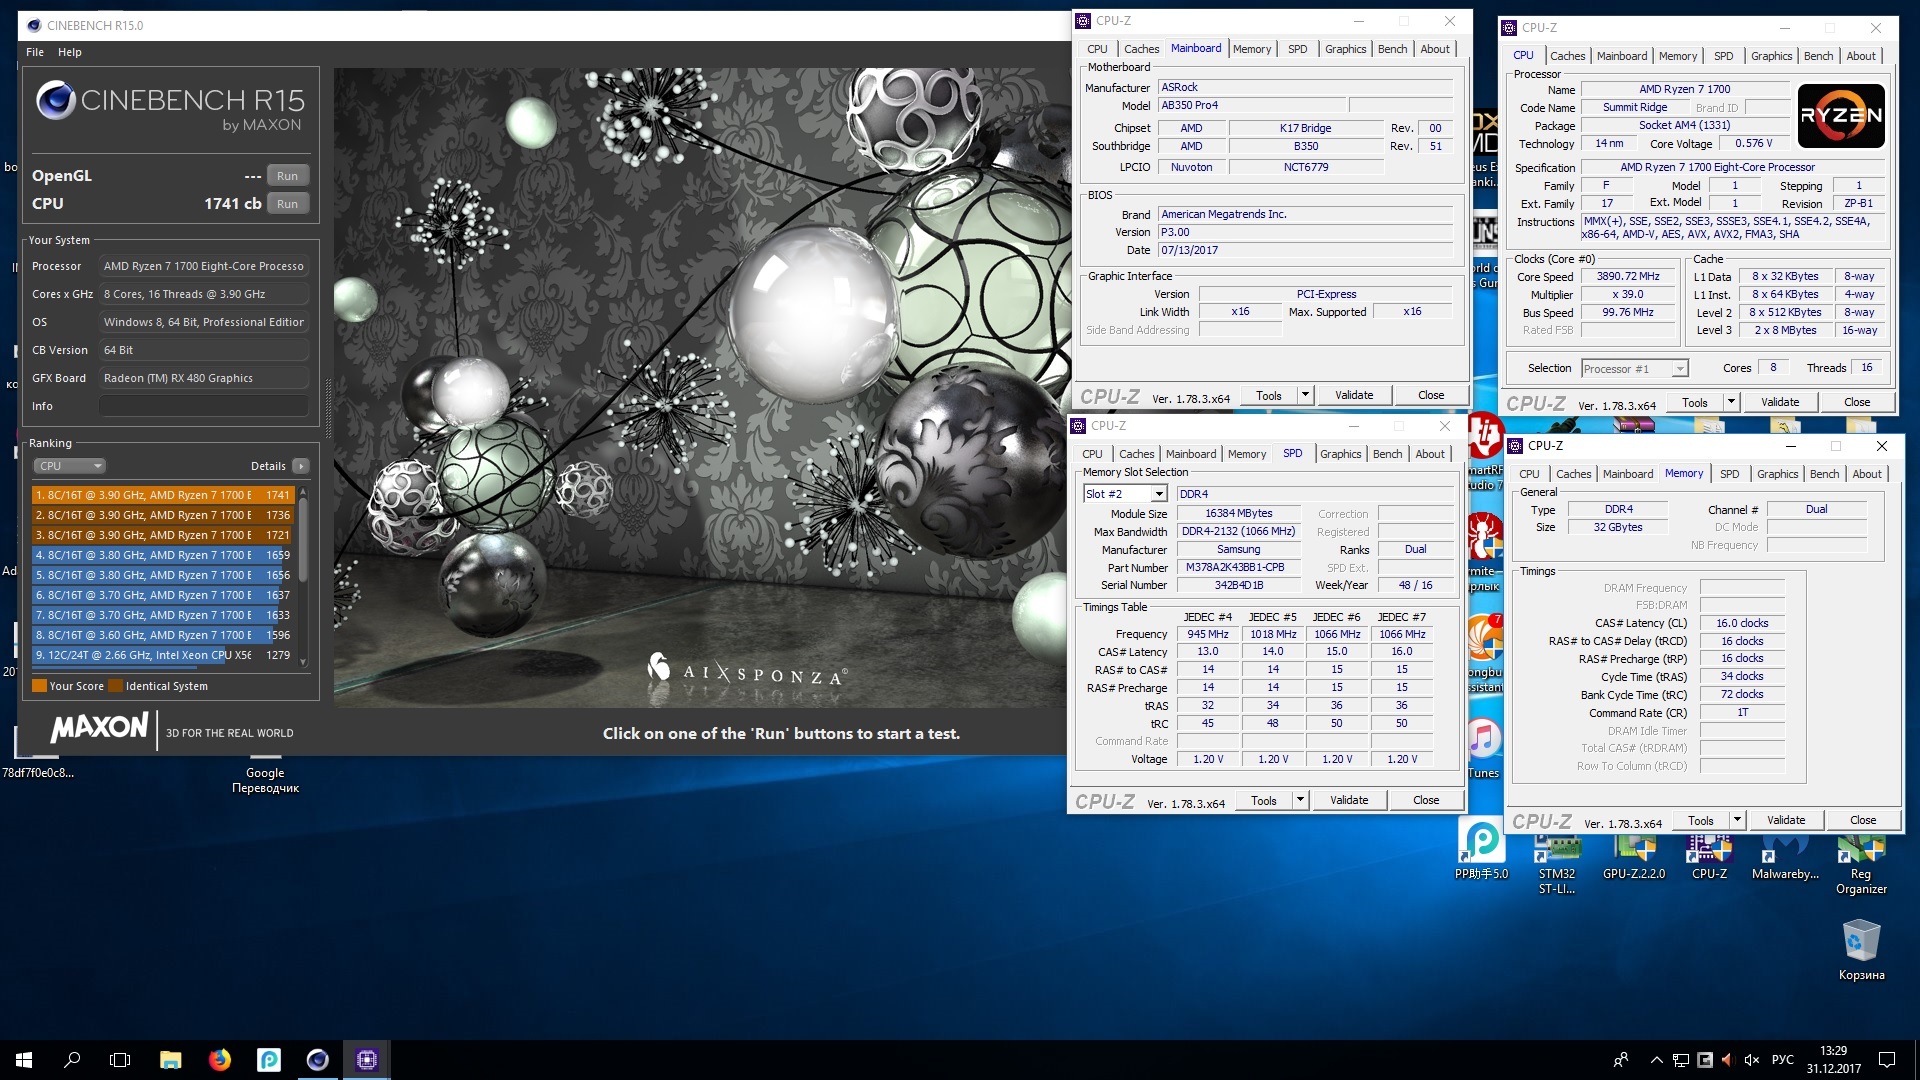Screen dimensions: 1920x1080
Task: Open STM32 ST-LI desktop shortcut
Action: coord(1557,864)
